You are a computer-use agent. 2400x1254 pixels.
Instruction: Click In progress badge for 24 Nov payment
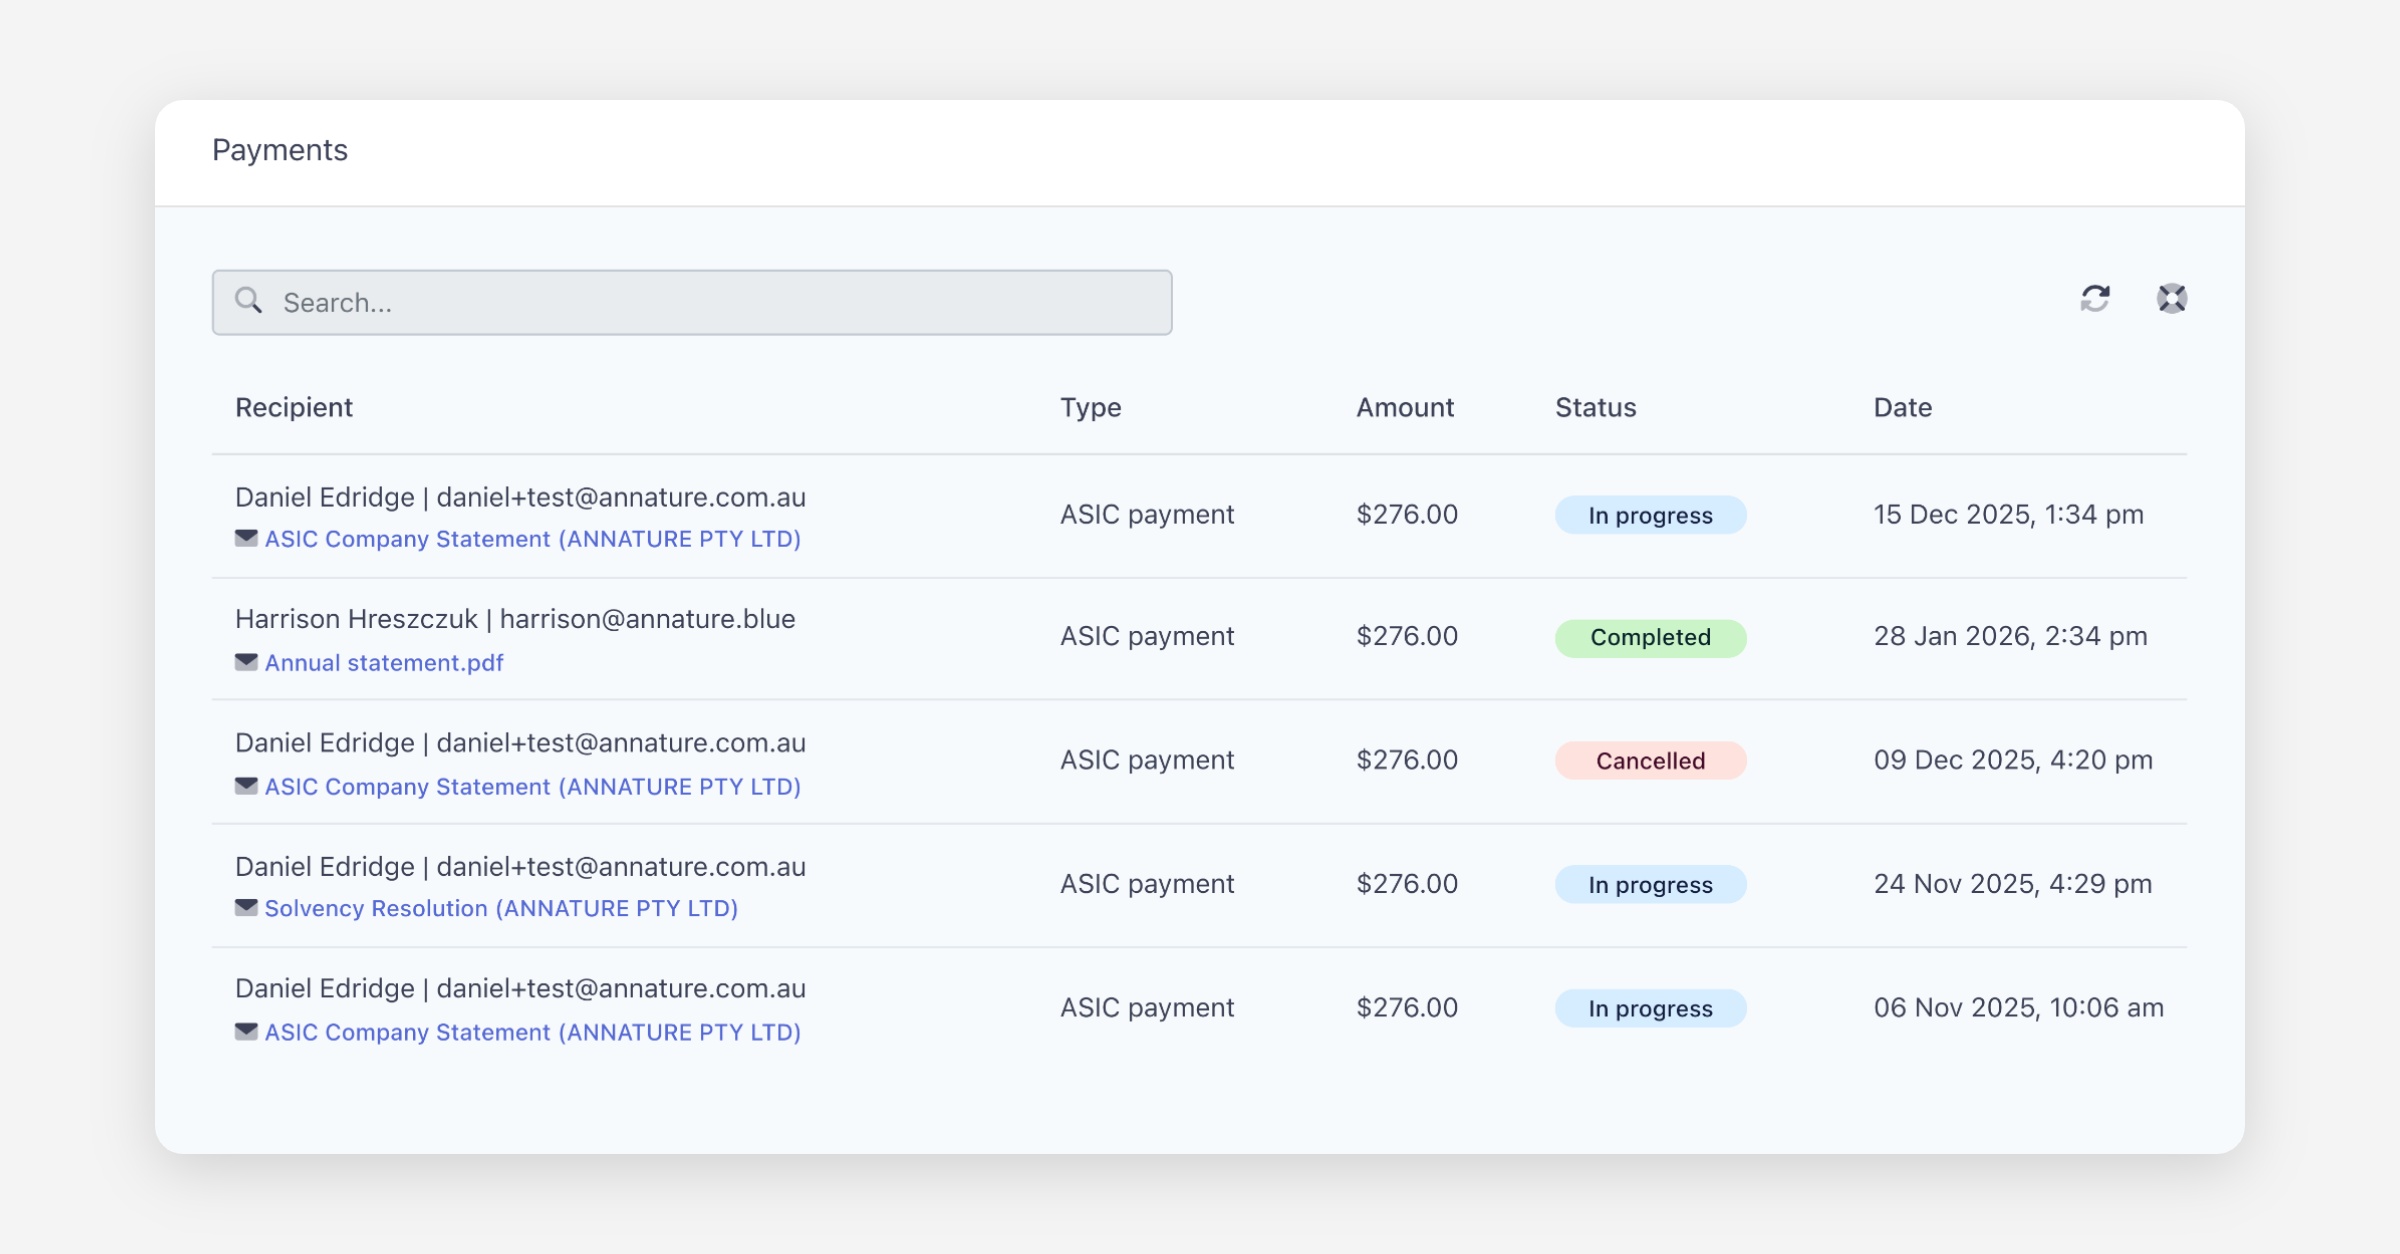[1650, 885]
